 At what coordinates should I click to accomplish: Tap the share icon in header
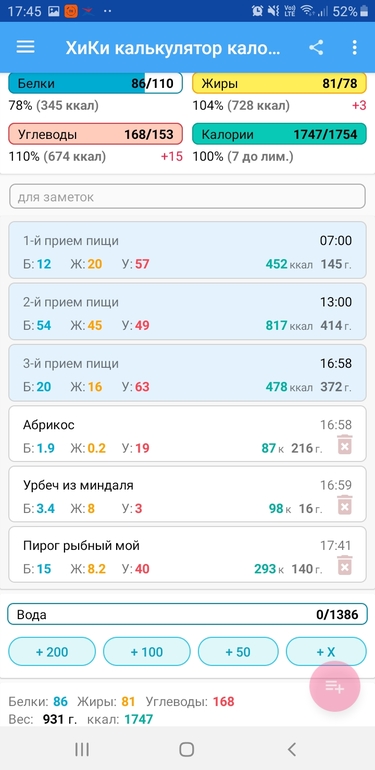pyautogui.click(x=316, y=48)
